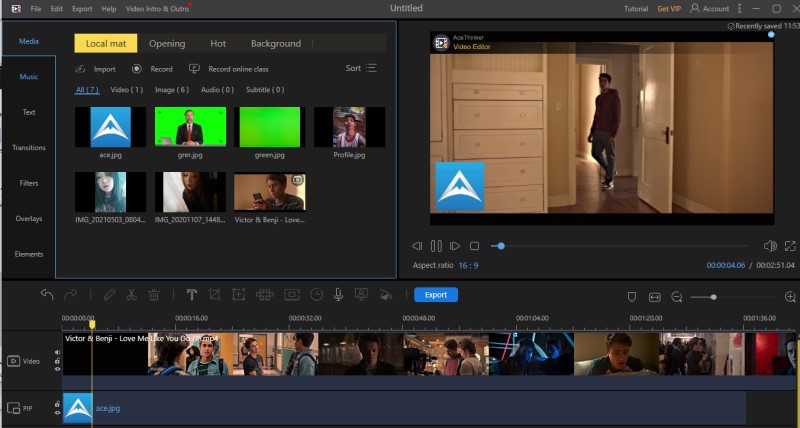The width and height of the screenshot is (800, 428).
Task: Open the Edit menu
Action: pos(57,9)
